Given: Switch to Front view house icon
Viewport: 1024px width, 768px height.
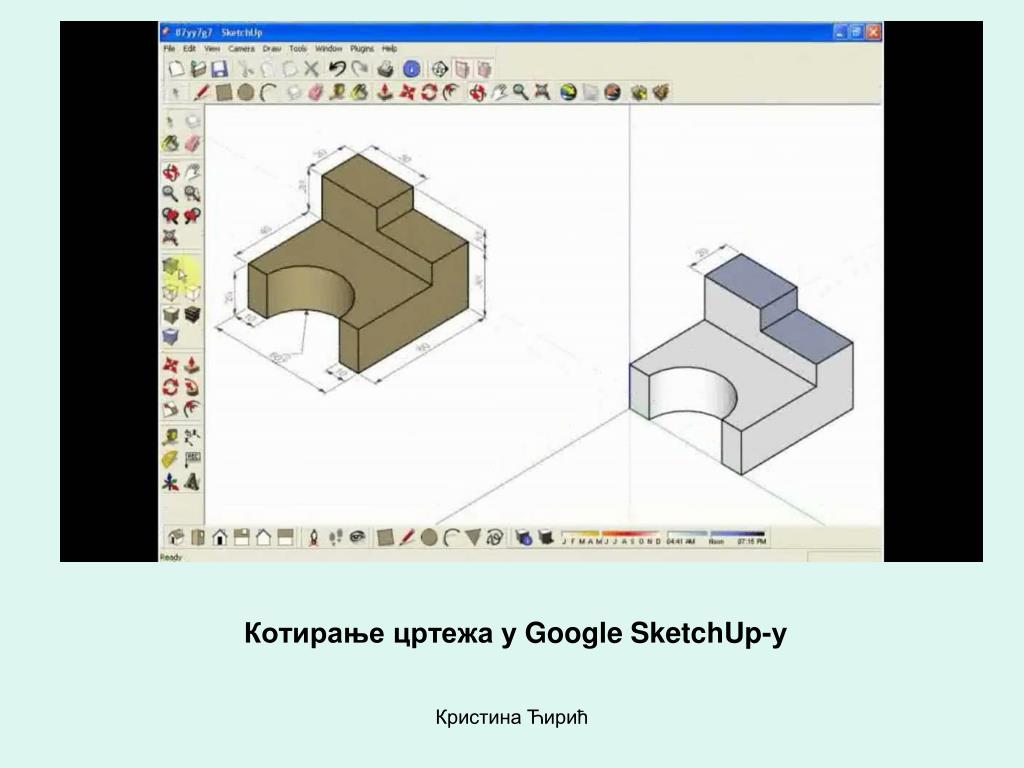Looking at the screenshot, I should click(x=220, y=538).
